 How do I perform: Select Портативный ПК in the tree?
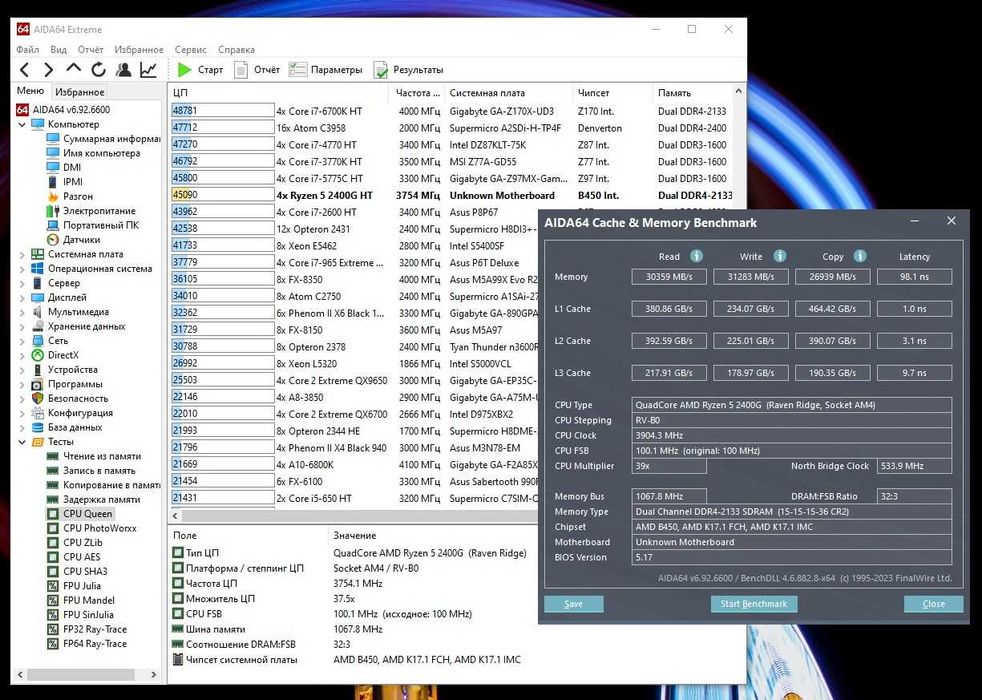93,225
